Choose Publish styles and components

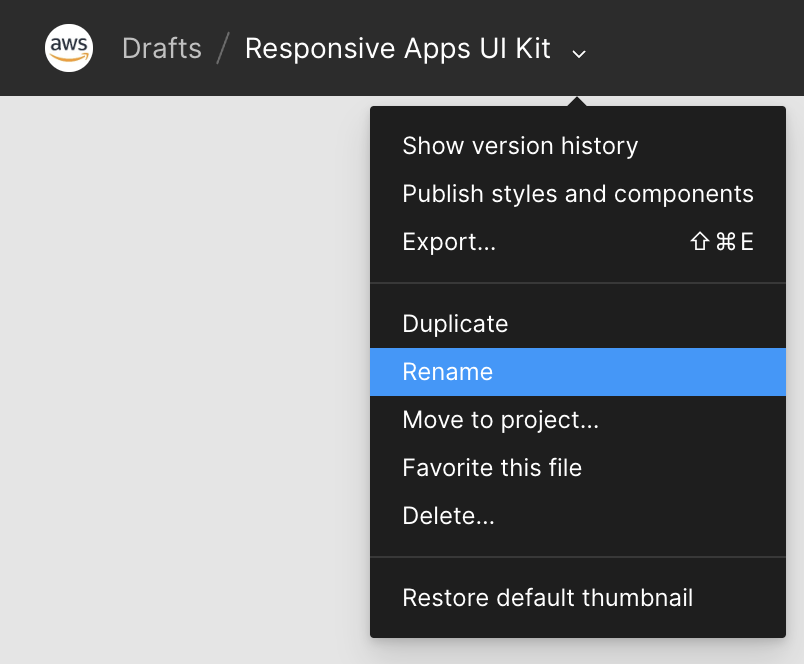click(x=577, y=194)
